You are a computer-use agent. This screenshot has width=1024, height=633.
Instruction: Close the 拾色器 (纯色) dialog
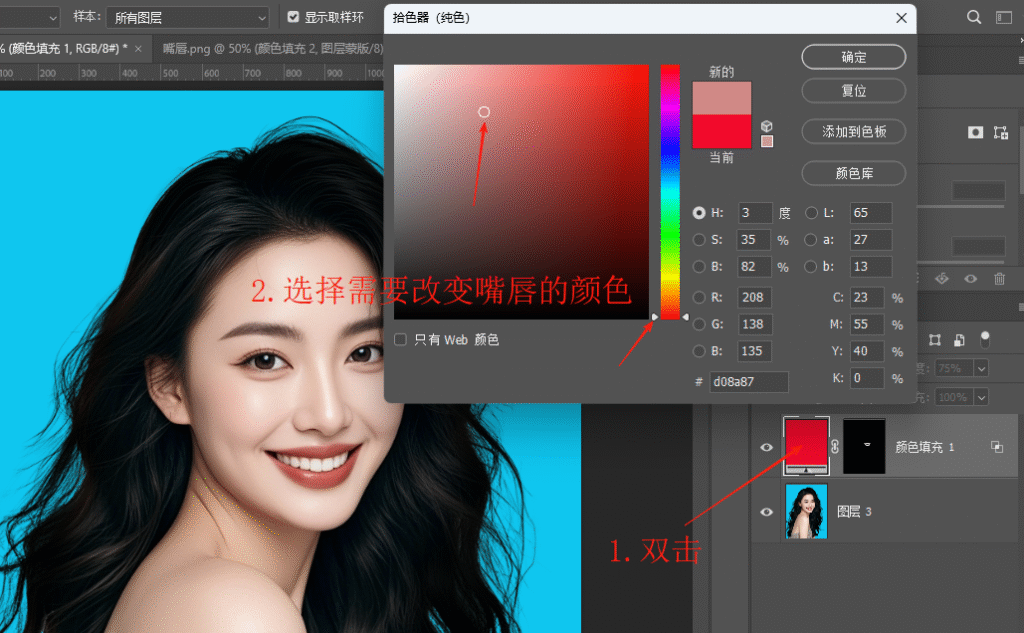(x=901, y=18)
